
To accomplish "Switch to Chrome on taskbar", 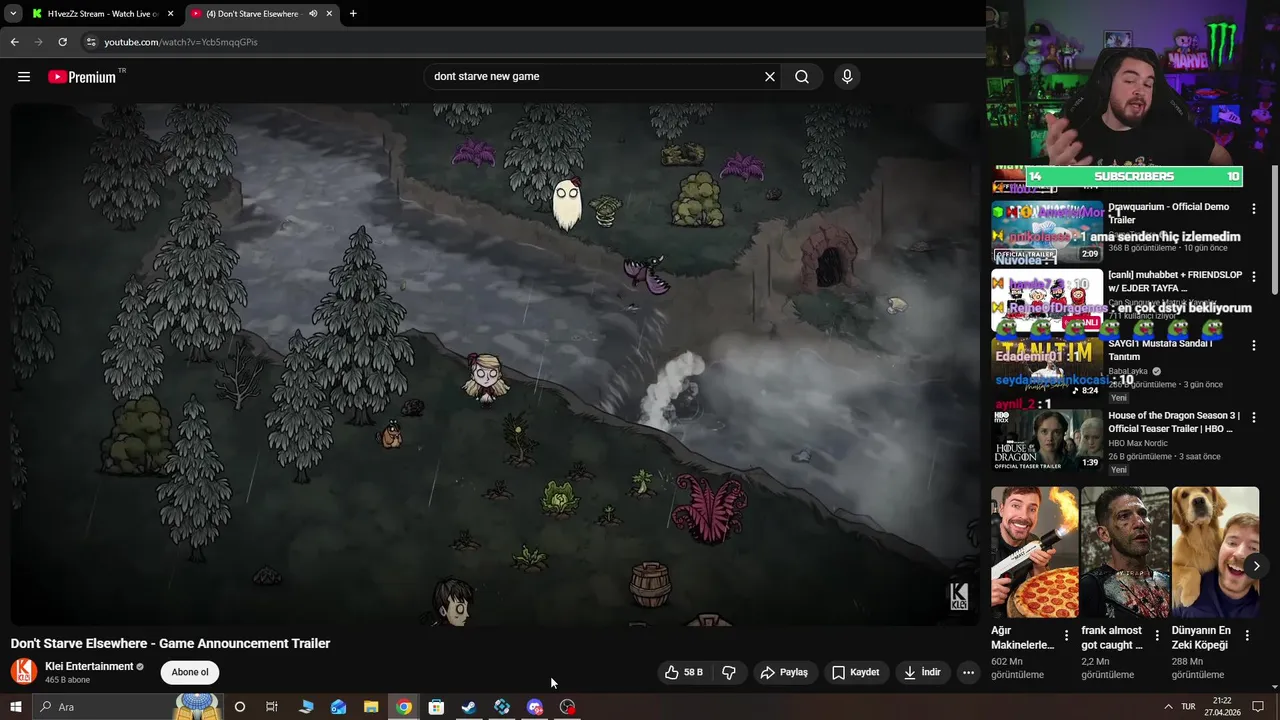I will pos(404,707).
